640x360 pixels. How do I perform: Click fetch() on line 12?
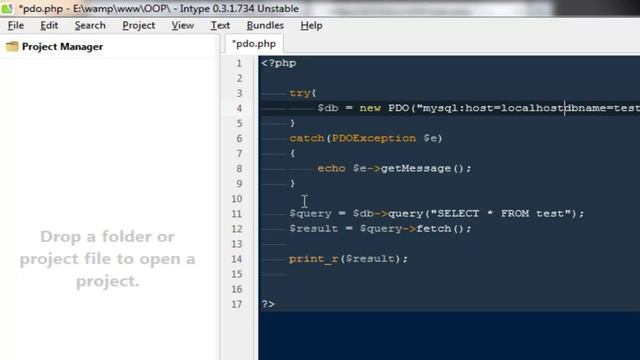click(x=440, y=229)
